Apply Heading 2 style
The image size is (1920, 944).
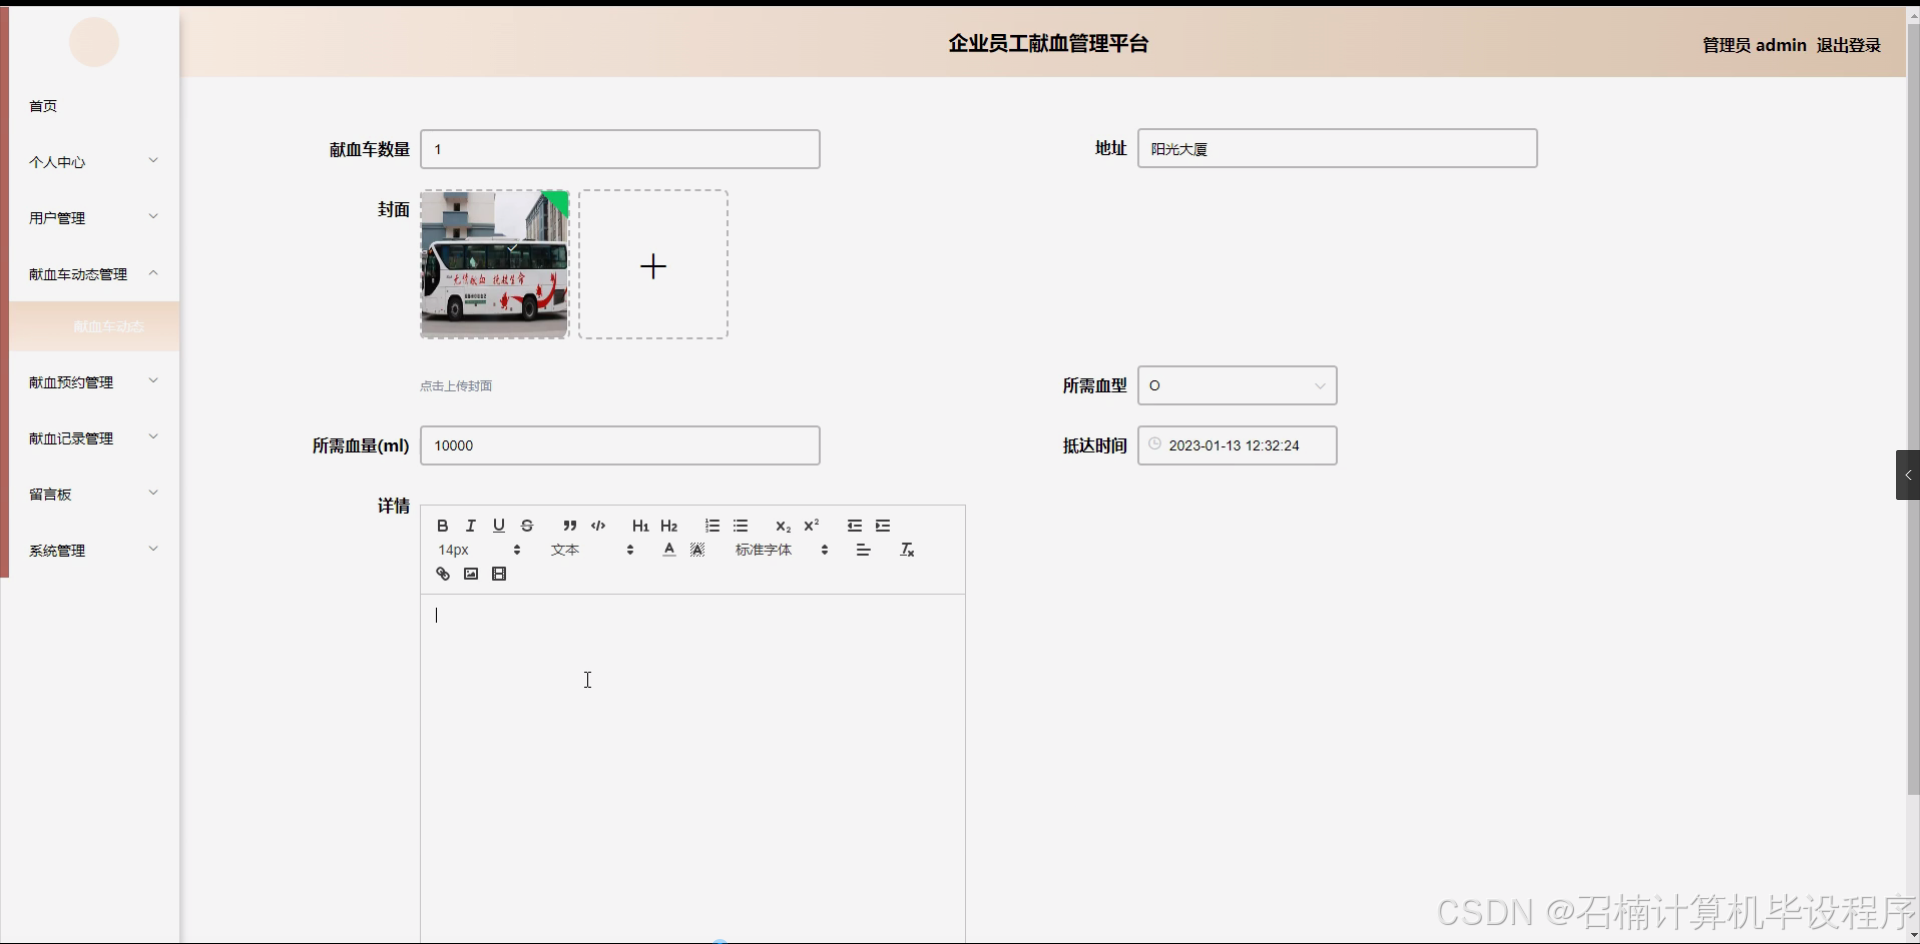coord(669,526)
